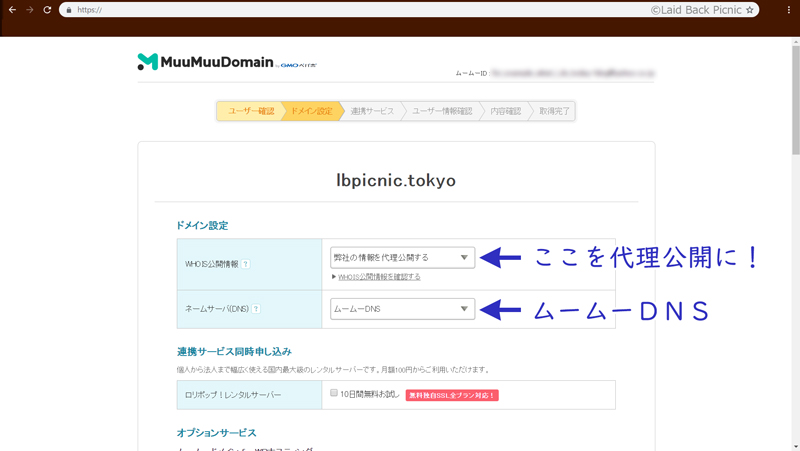Click the 連携サービス同時申し込み heading
The height and width of the screenshot is (451, 800).
[x=234, y=352]
